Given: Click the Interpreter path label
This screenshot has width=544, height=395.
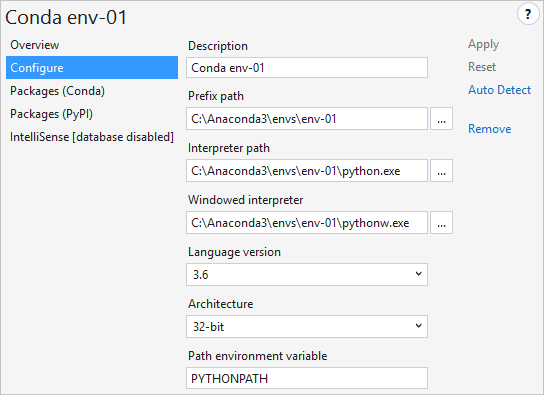Looking at the screenshot, I should (229, 148).
